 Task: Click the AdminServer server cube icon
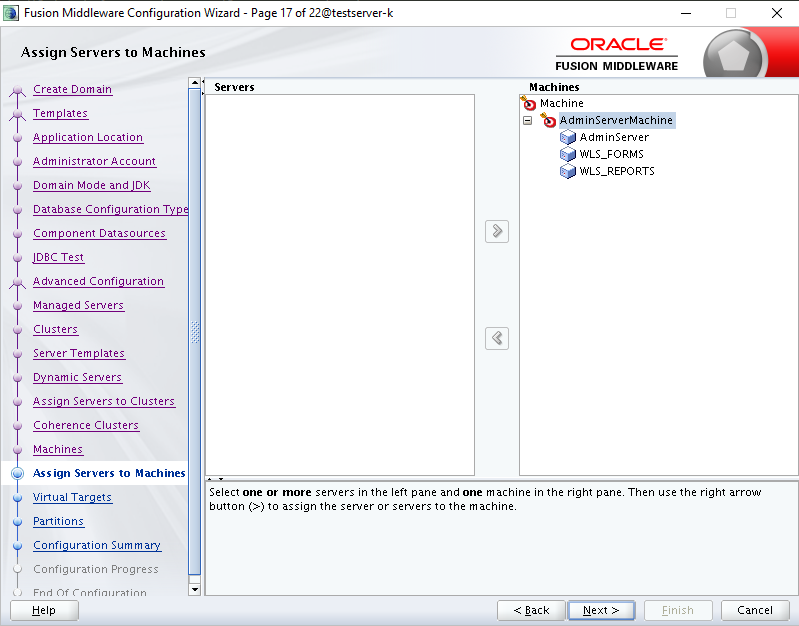[x=568, y=137]
